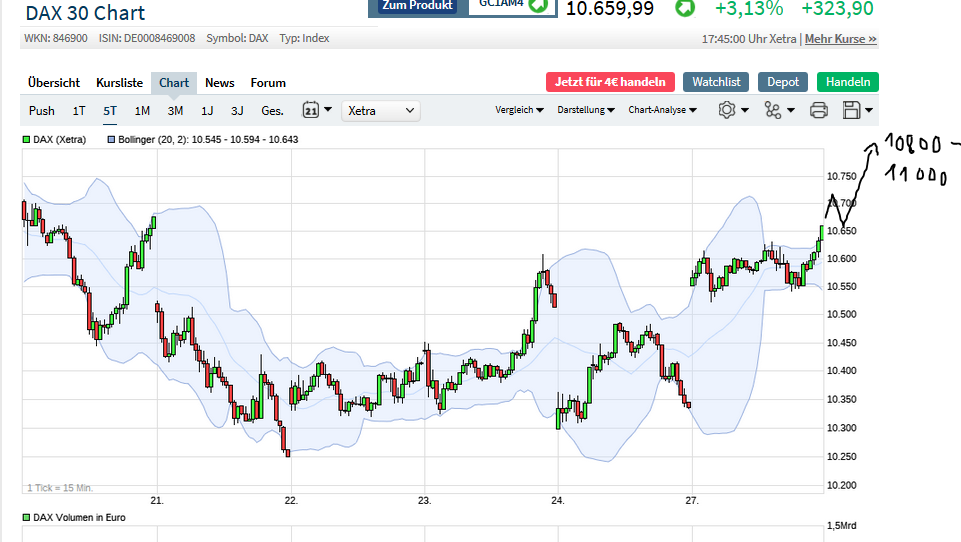Add to Watchlist button
The height and width of the screenshot is (542, 961).
pyautogui.click(x=716, y=82)
